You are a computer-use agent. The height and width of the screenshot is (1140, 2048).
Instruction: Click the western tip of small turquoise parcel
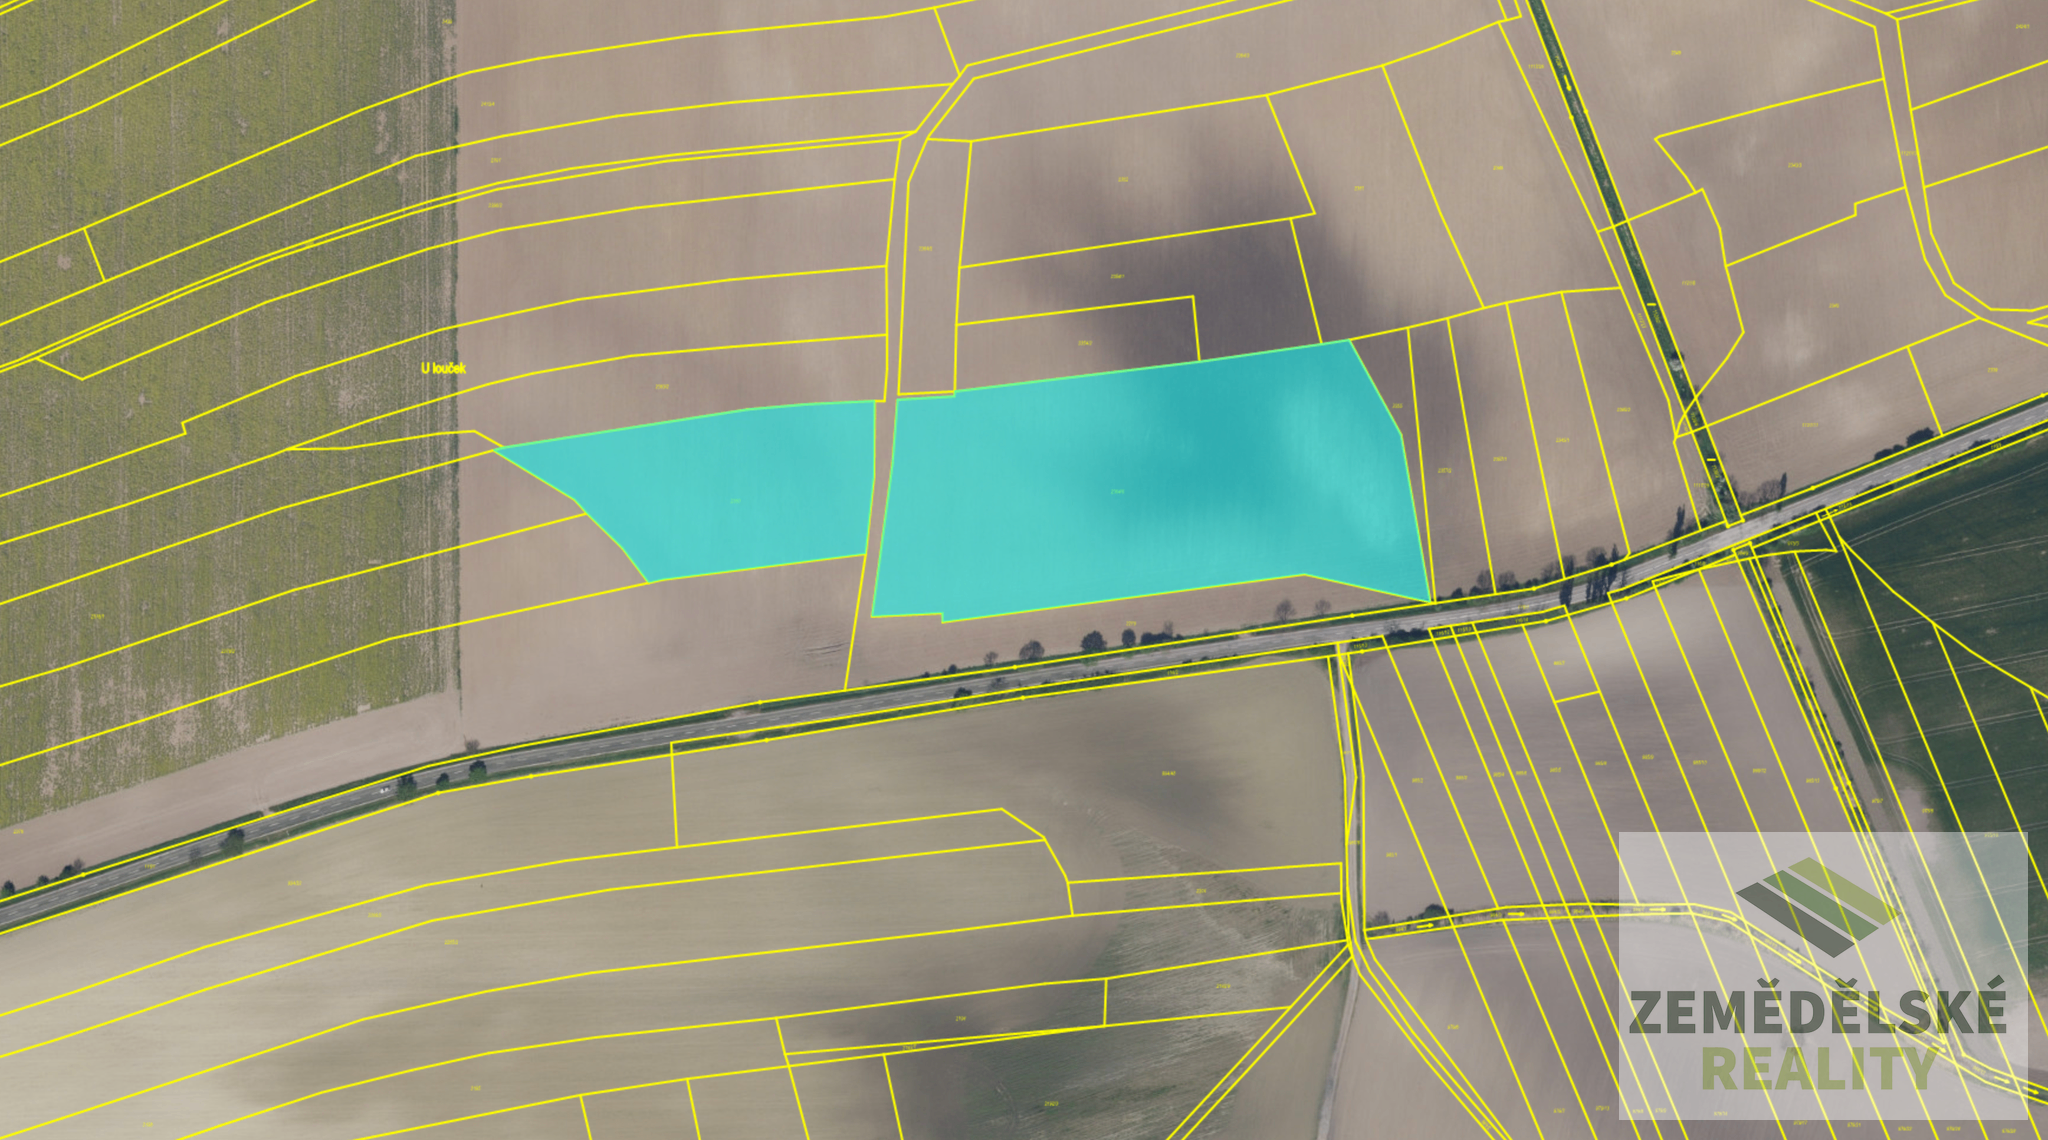coord(502,451)
